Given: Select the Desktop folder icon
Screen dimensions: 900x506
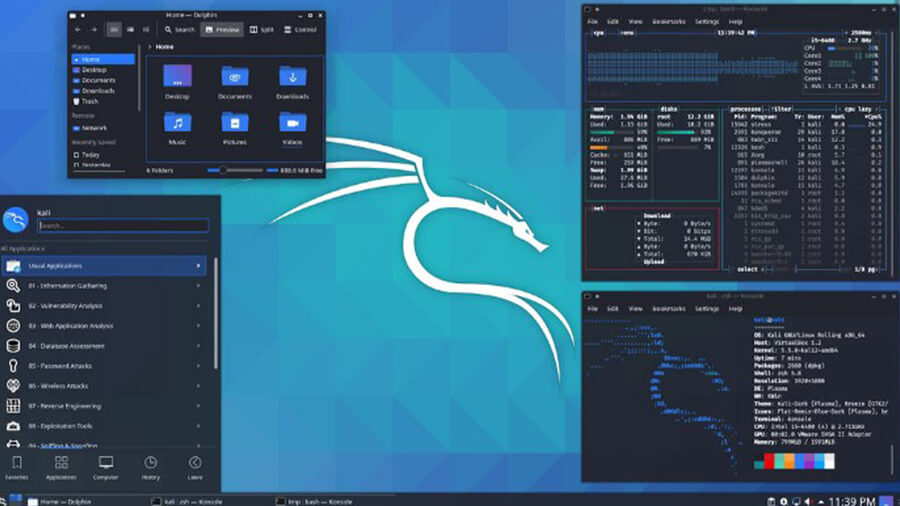Looking at the screenshot, I should click(177, 76).
